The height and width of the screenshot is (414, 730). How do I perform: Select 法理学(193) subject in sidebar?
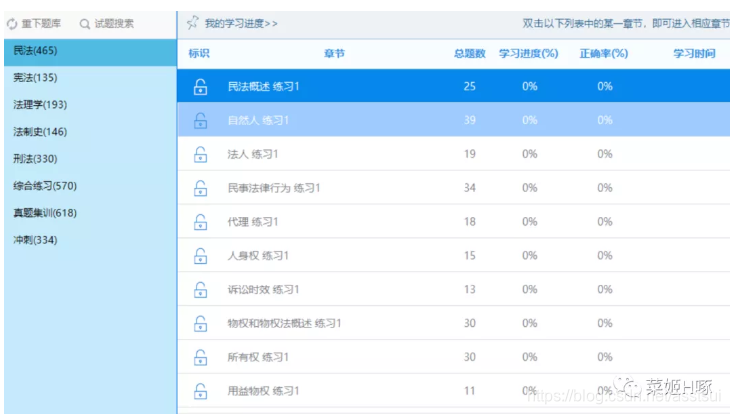click(90, 105)
